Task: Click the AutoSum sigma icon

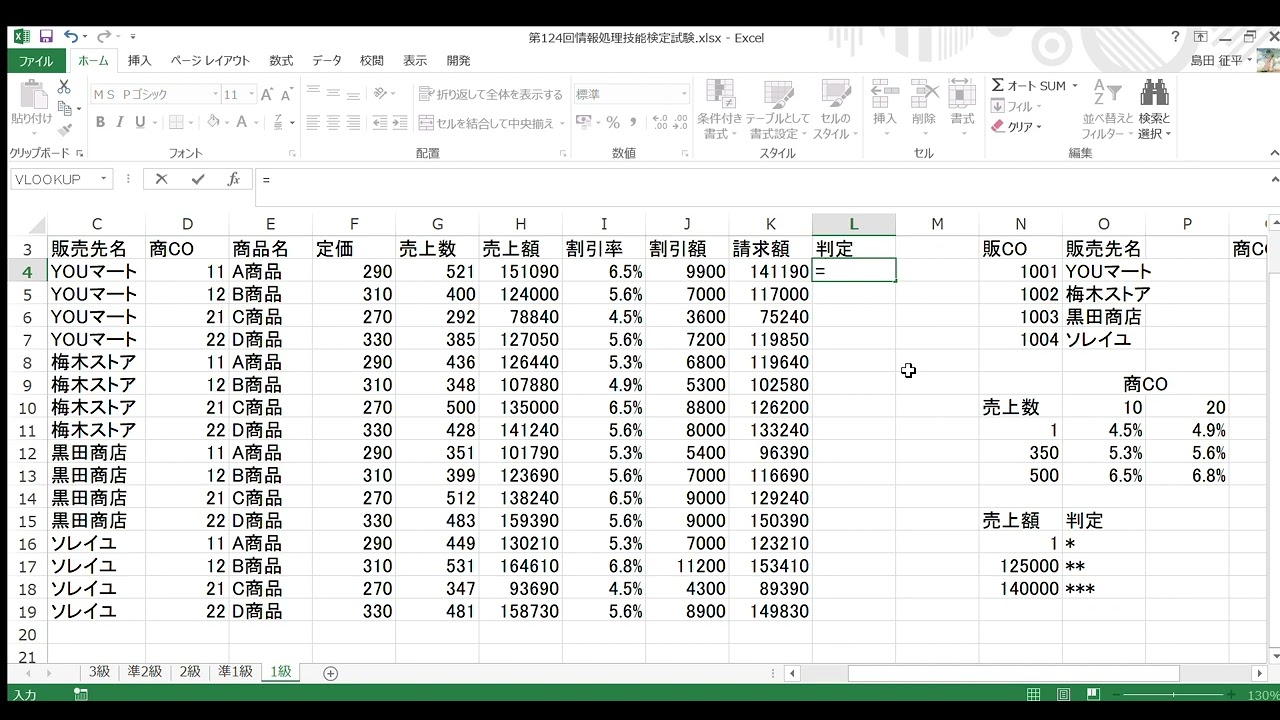Action: point(998,86)
